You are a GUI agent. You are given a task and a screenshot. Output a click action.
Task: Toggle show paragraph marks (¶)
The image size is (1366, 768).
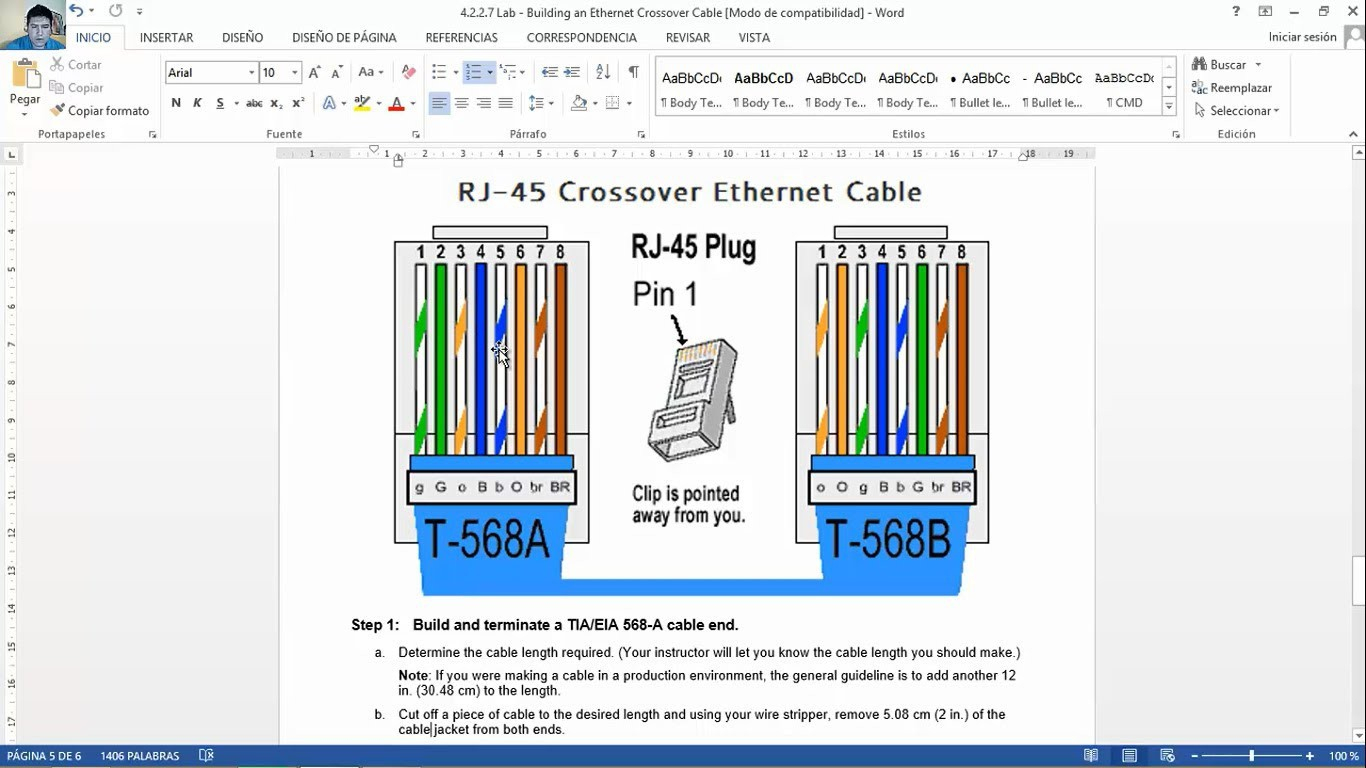[x=633, y=72]
